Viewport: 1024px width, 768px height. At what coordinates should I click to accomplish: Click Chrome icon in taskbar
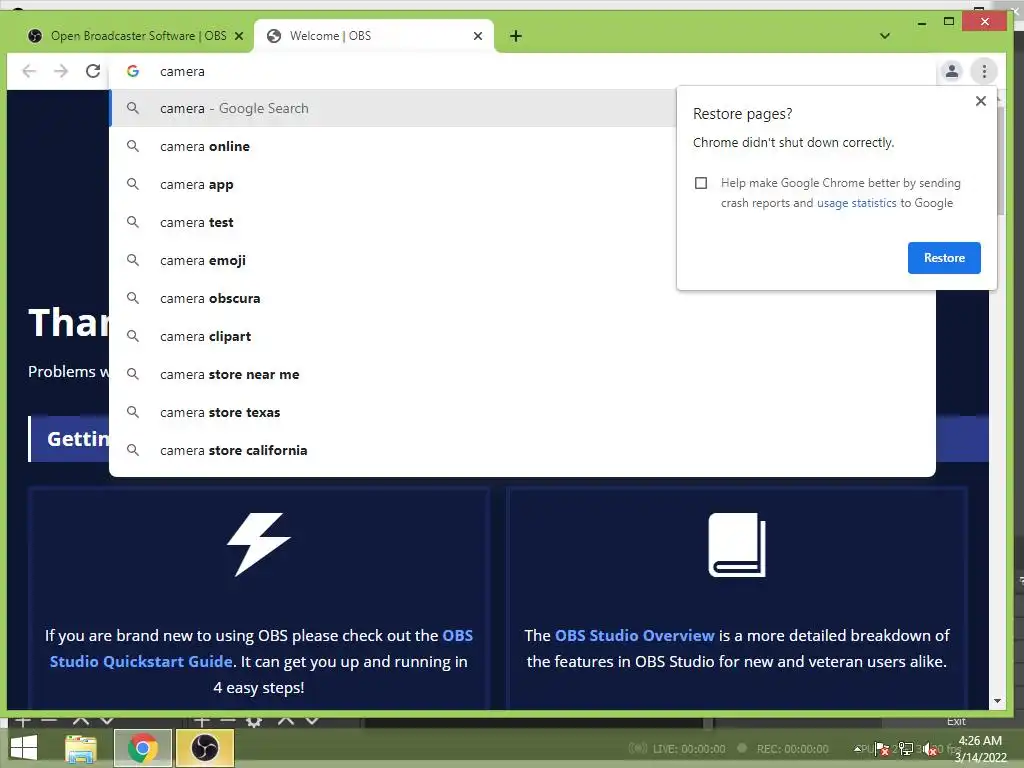143,748
